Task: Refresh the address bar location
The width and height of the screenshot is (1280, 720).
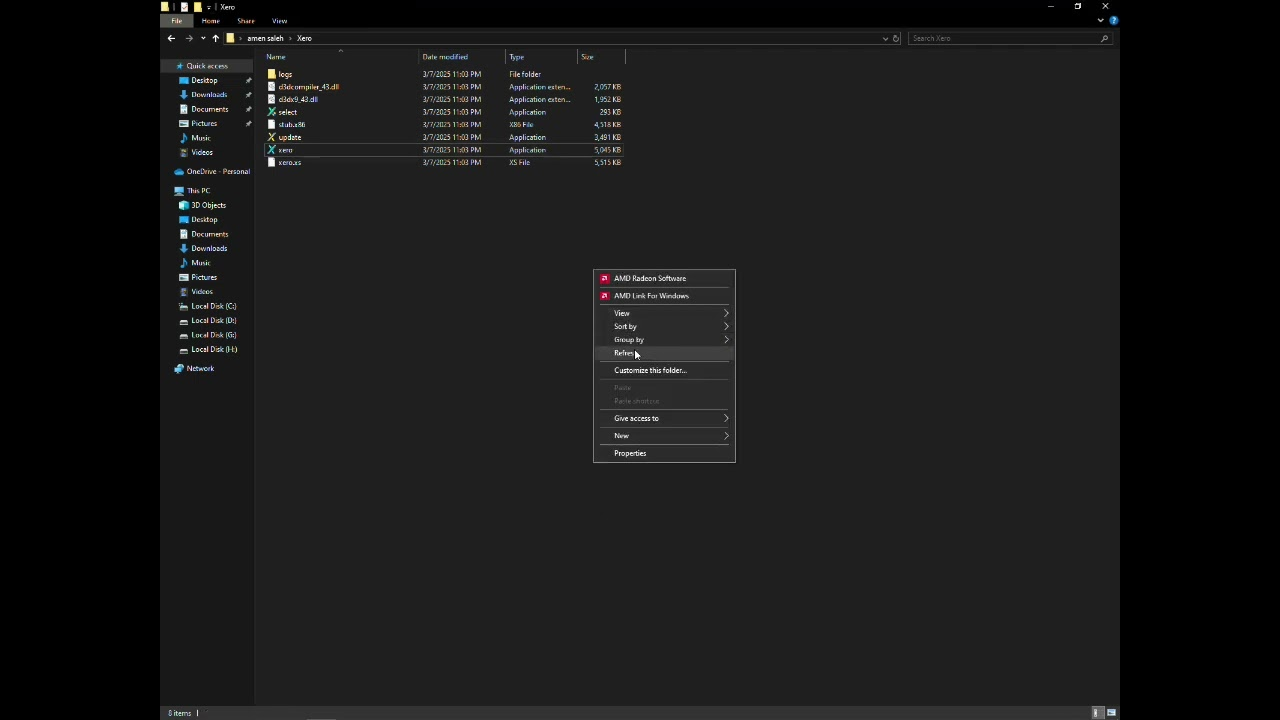Action: pyautogui.click(x=896, y=38)
